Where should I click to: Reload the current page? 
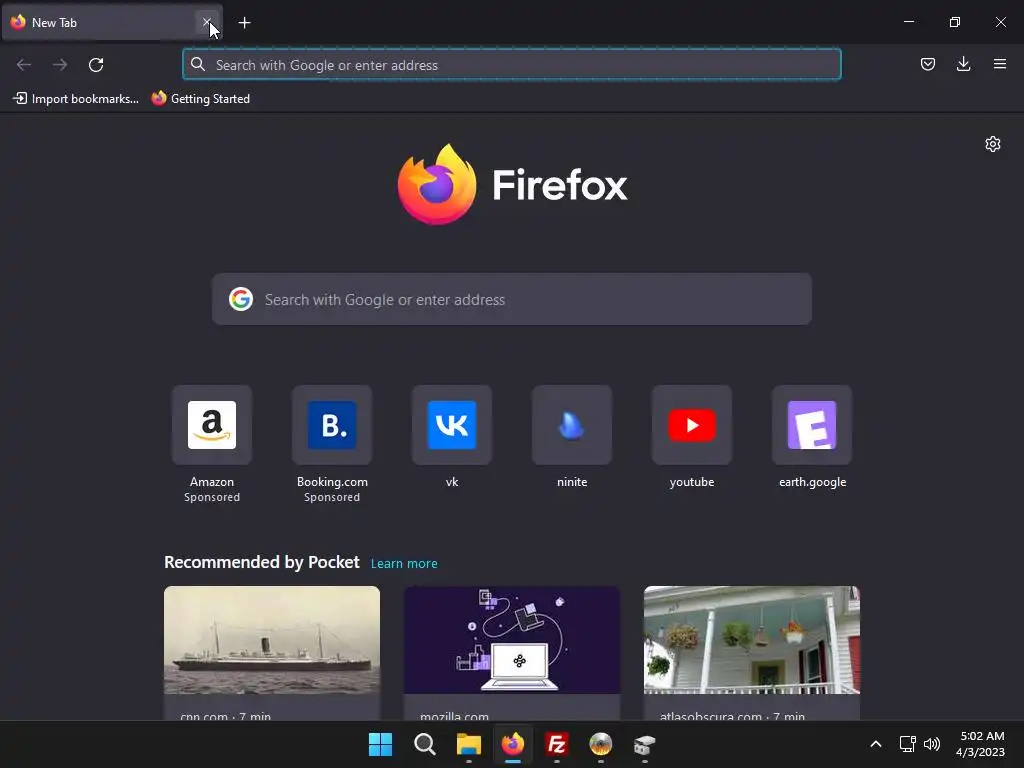coord(96,65)
